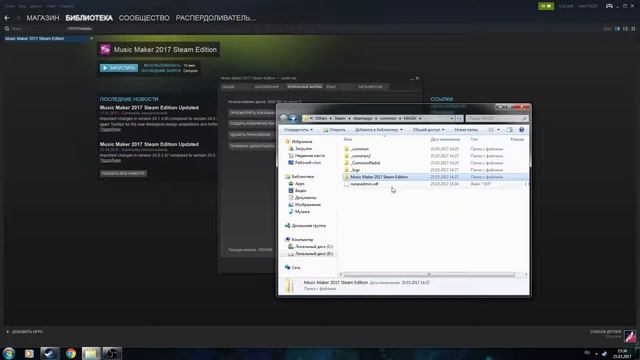The image size is (640, 360).
Task: Open the РАСПЕРДОЛИВАТЕЛЬ profile tab
Action: pyautogui.click(x=216, y=18)
